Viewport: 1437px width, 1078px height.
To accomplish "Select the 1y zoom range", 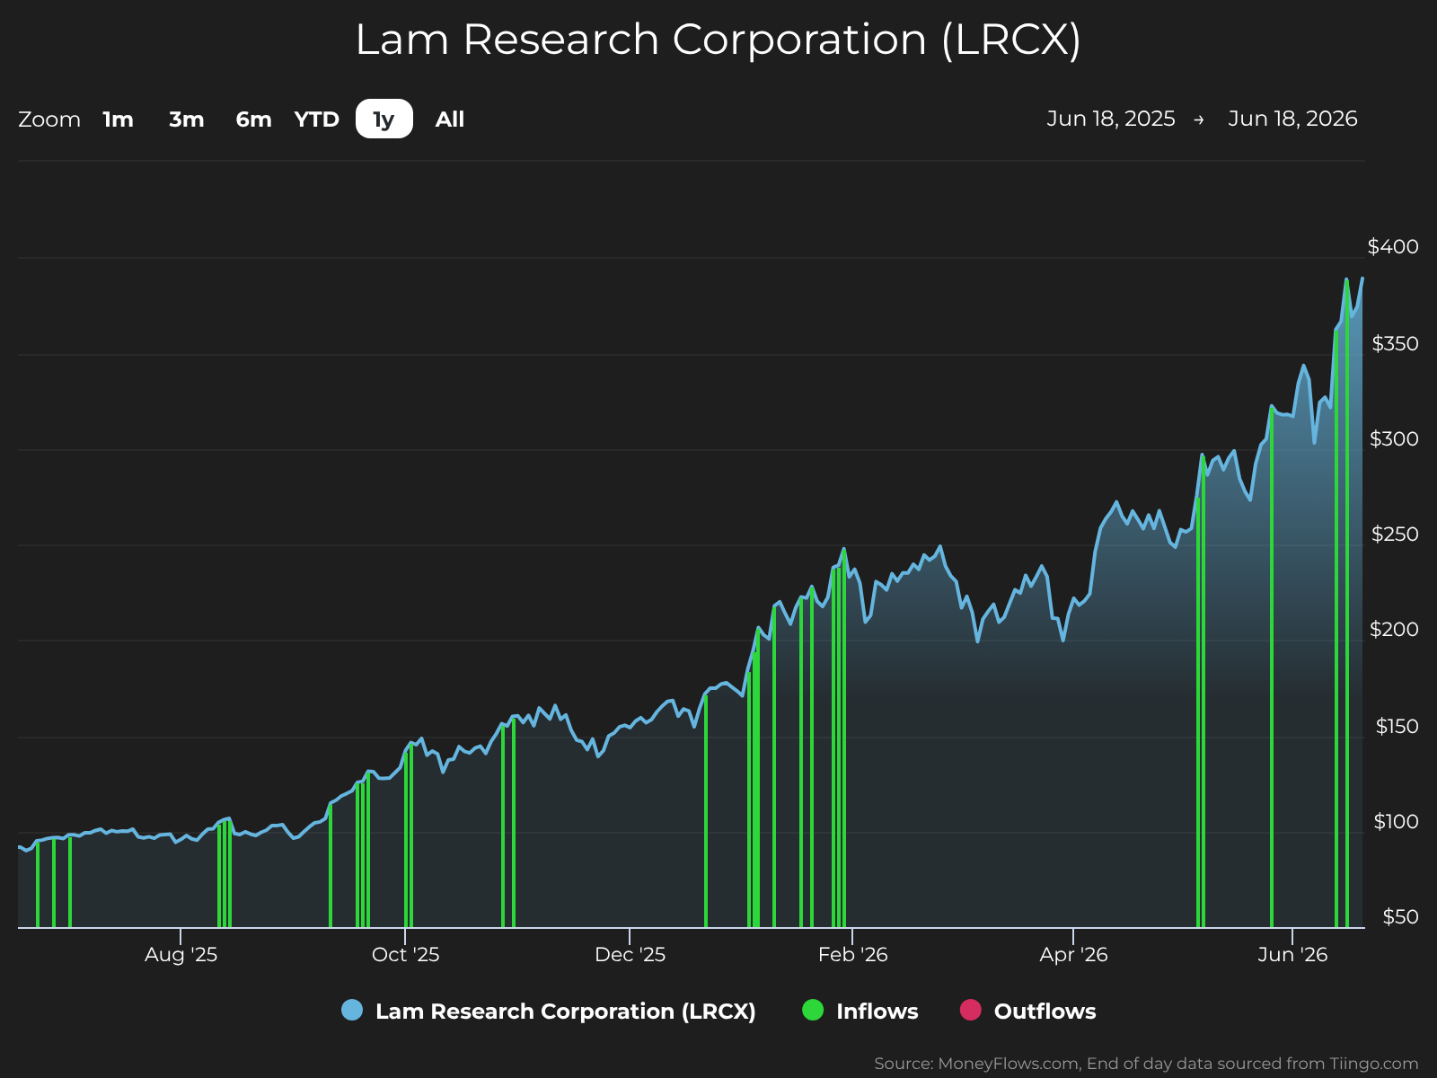I will pos(384,119).
